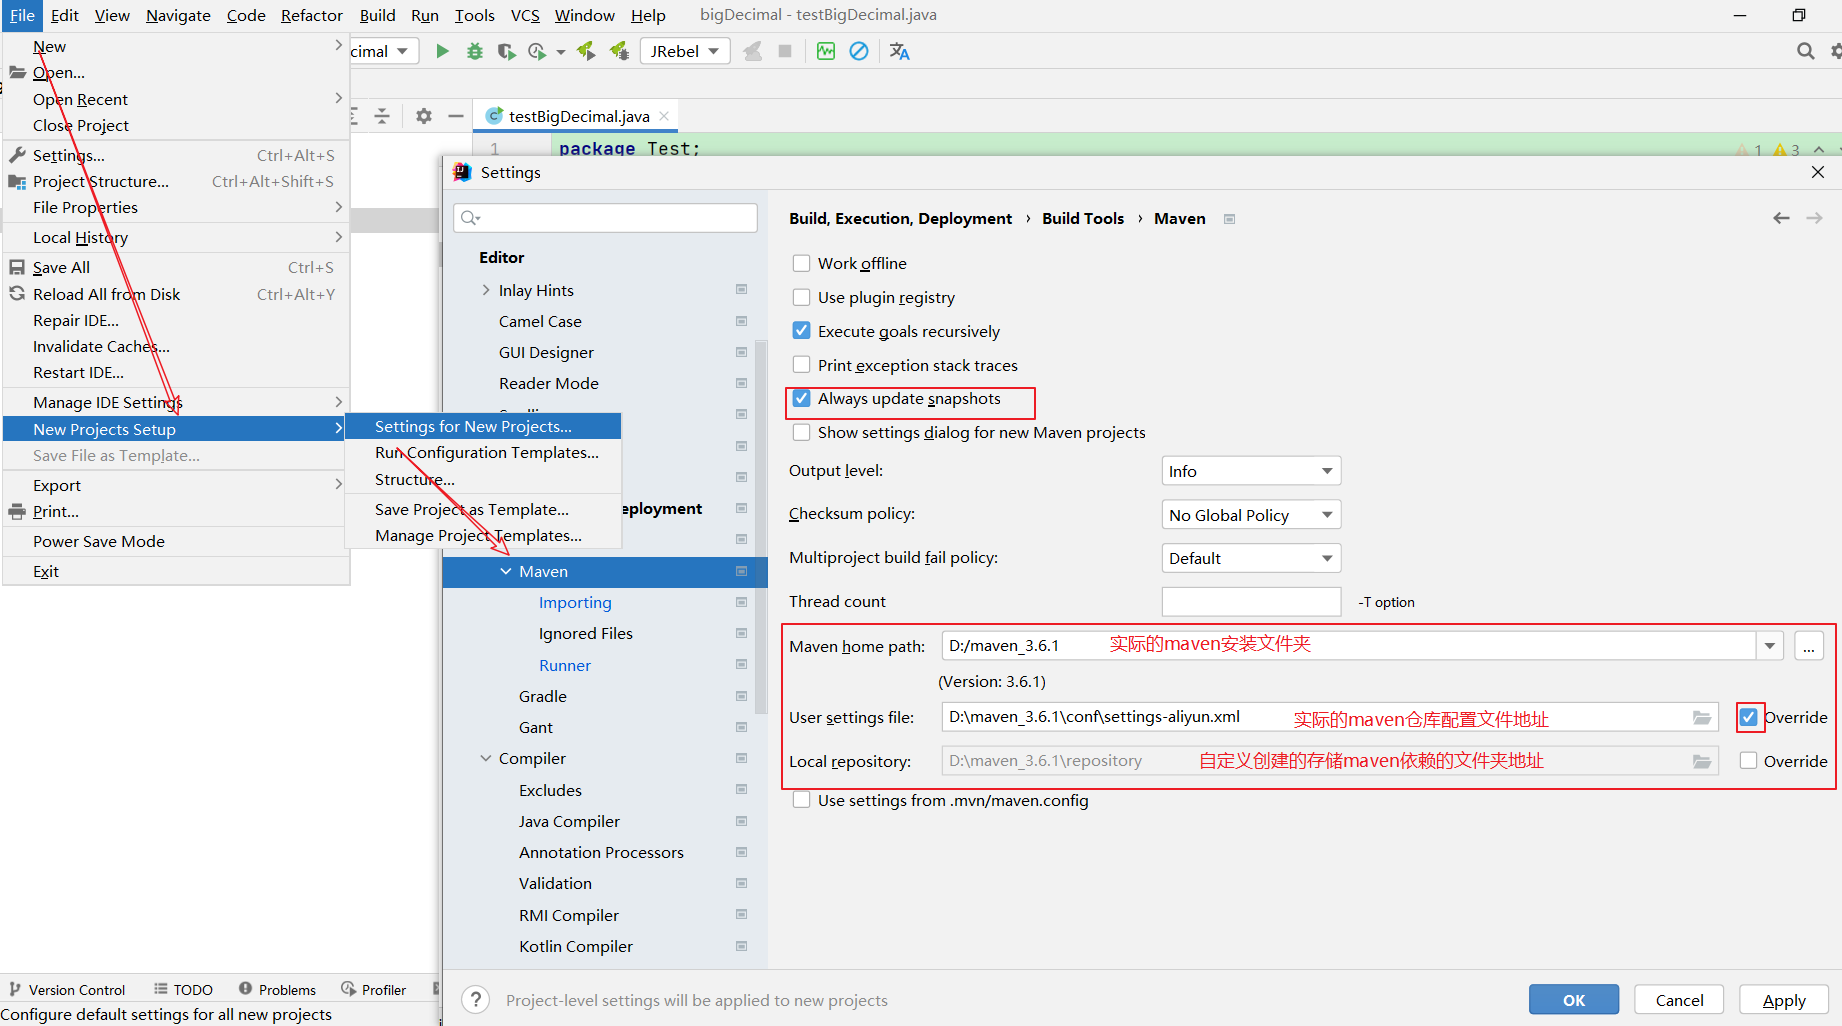Click Invalidate Caches menu item
The height and width of the screenshot is (1026, 1842).
(176, 346)
